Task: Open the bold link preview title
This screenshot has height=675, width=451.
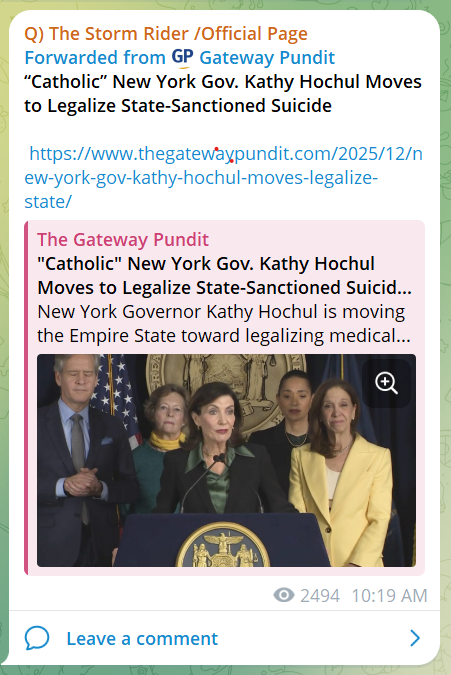Action: (224, 276)
